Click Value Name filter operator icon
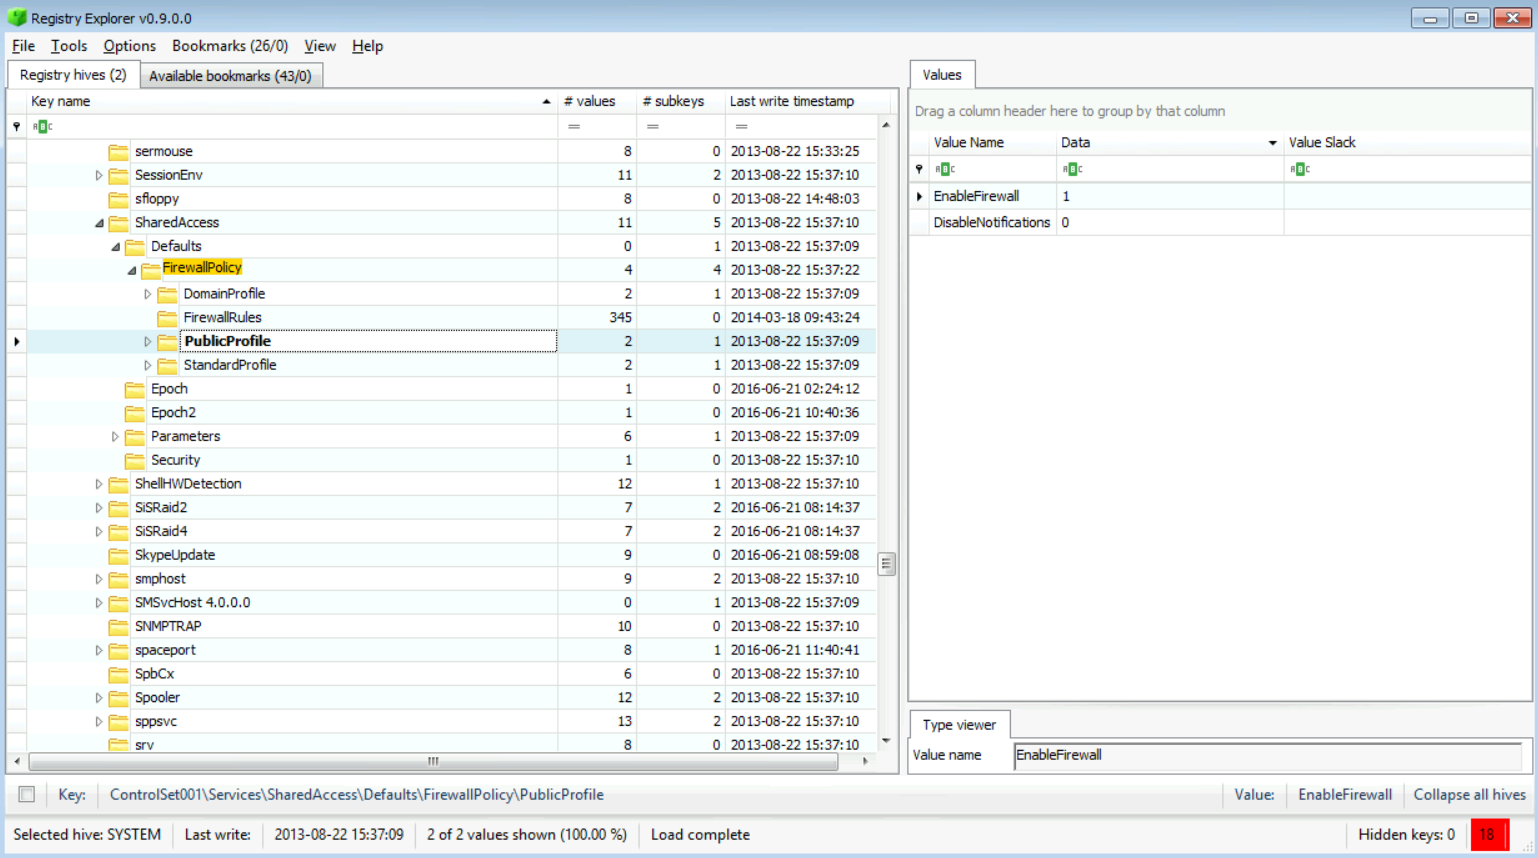1538x858 pixels. 945,169
